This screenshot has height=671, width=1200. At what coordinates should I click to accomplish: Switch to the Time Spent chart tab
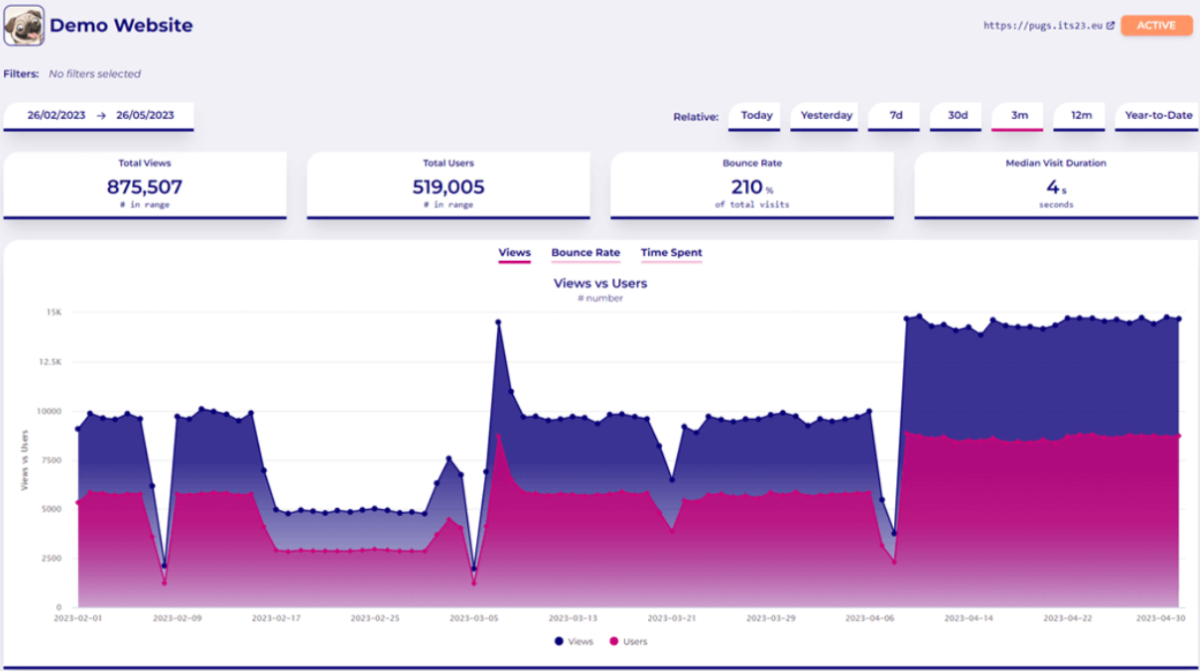671,253
